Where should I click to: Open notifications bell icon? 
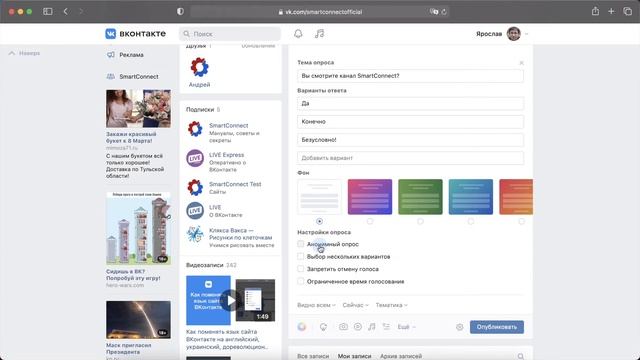(298, 33)
